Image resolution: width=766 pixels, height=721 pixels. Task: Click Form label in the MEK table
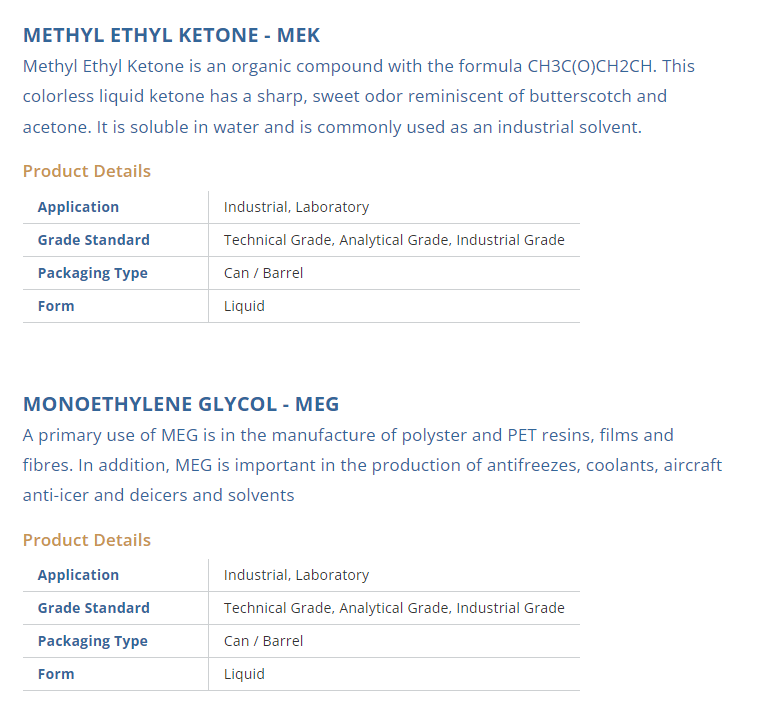tap(56, 306)
